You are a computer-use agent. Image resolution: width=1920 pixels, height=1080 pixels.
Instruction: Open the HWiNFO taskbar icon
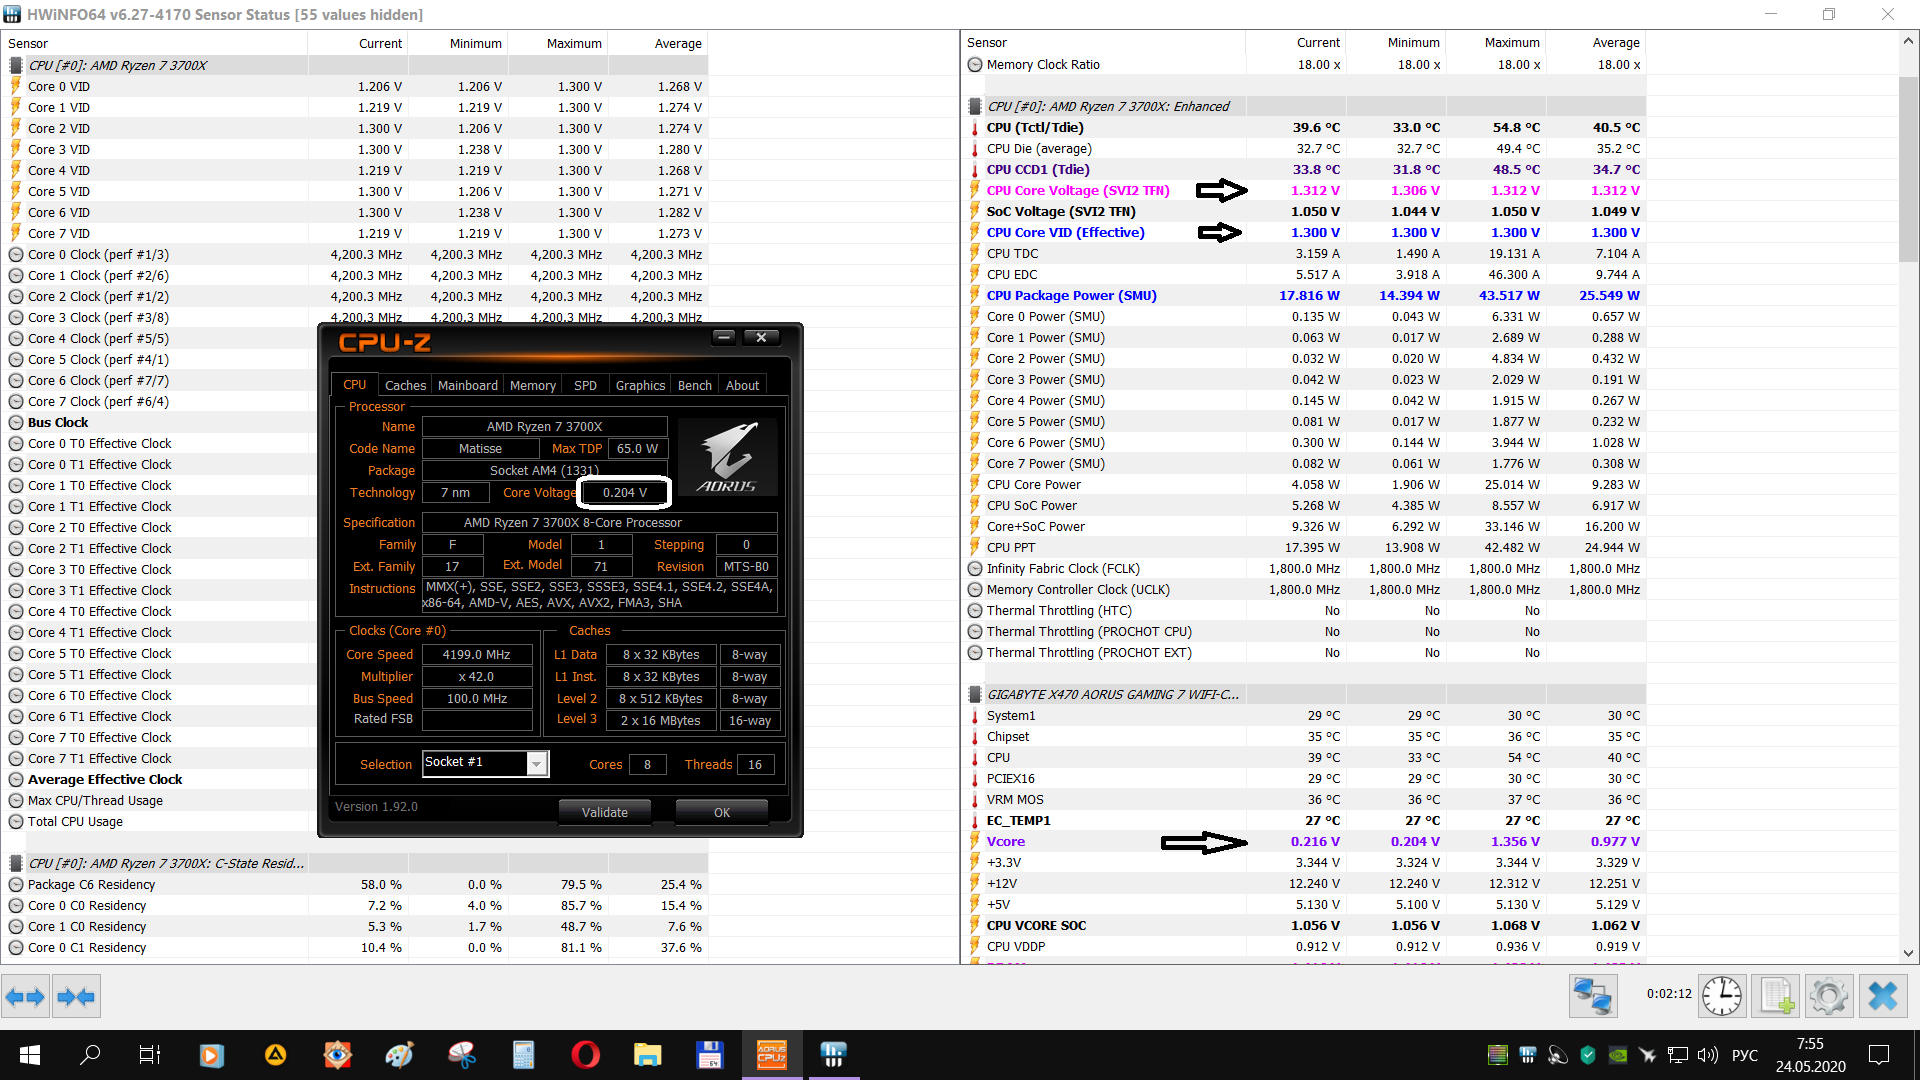coord(833,1054)
